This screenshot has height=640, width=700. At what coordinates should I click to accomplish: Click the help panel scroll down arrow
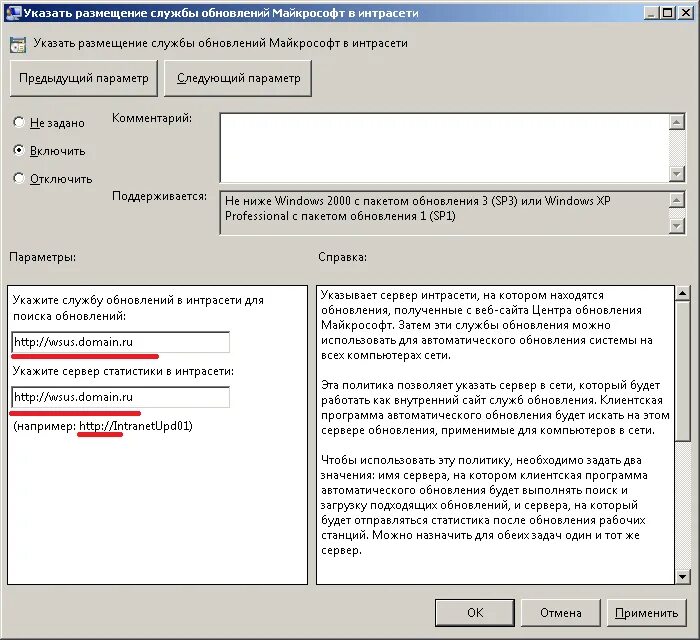coord(682,577)
